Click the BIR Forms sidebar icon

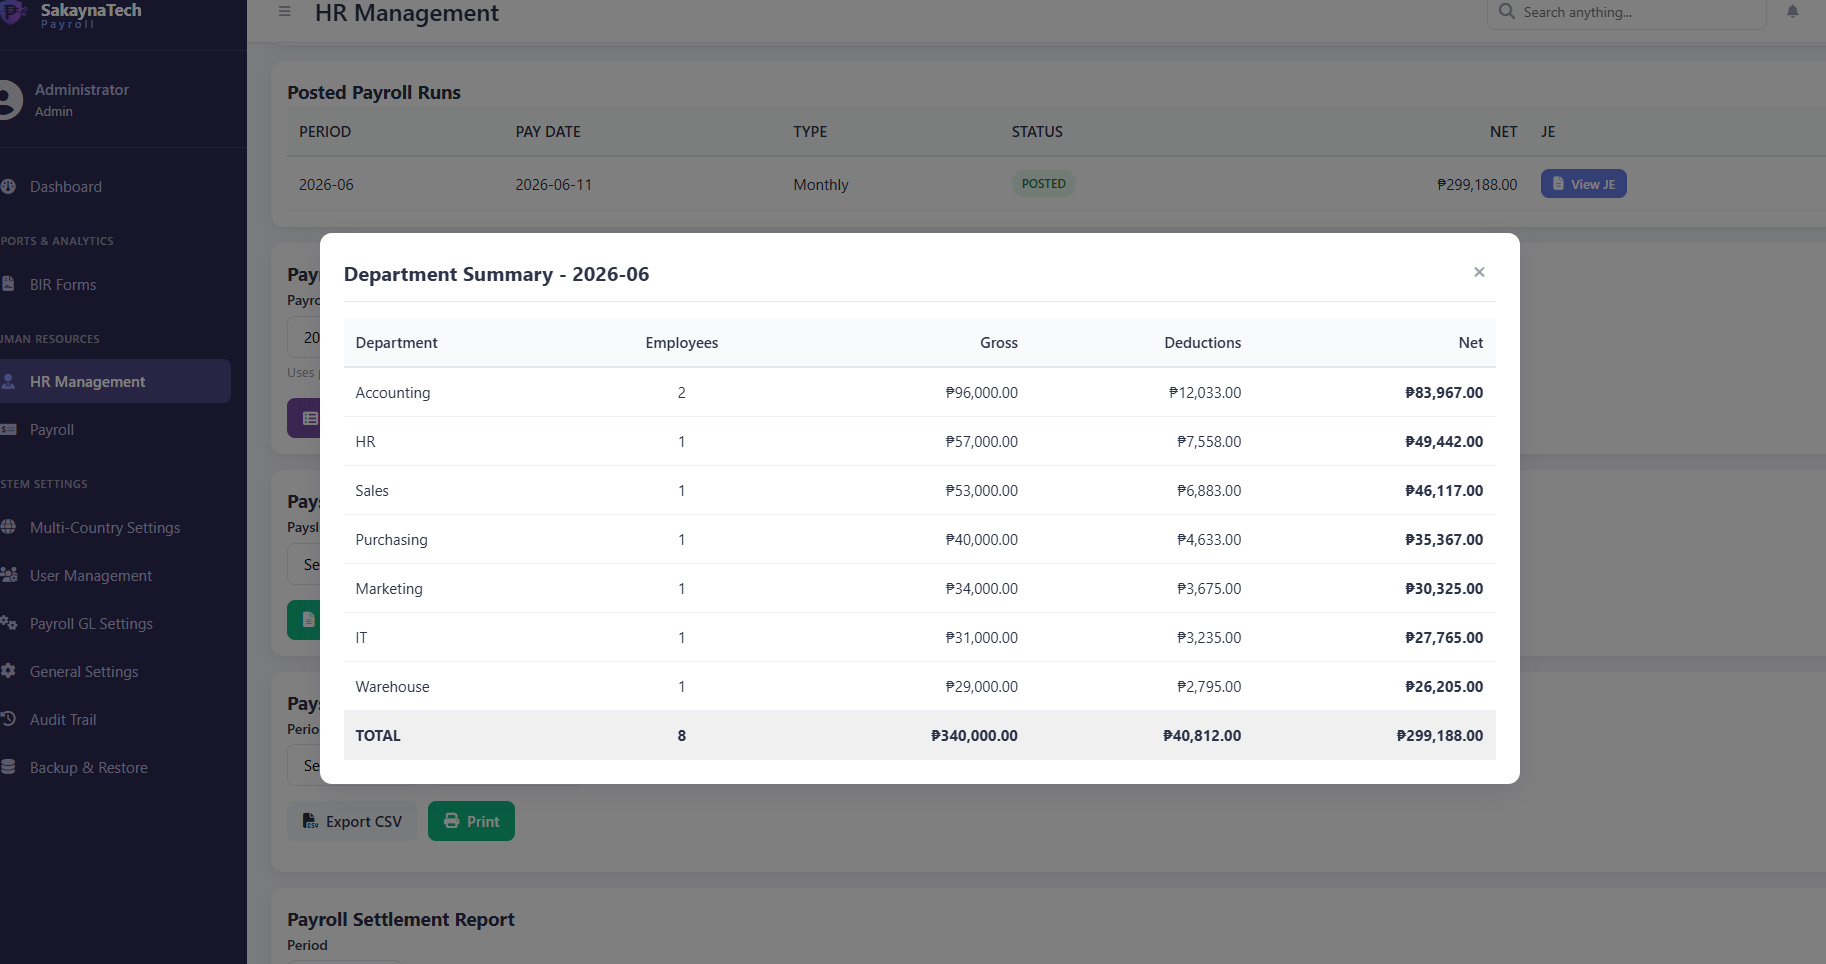pyautogui.click(x=8, y=285)
